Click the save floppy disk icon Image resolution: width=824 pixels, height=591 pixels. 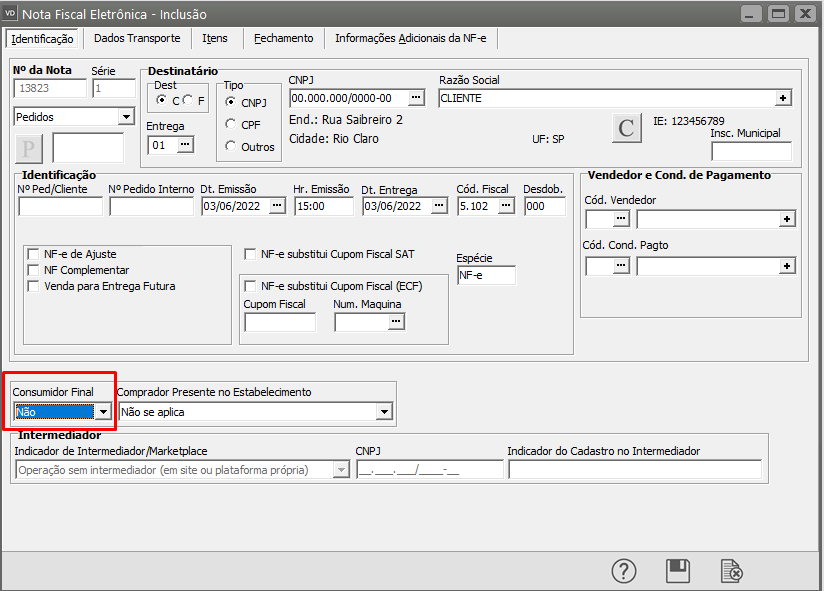[678, 570]
